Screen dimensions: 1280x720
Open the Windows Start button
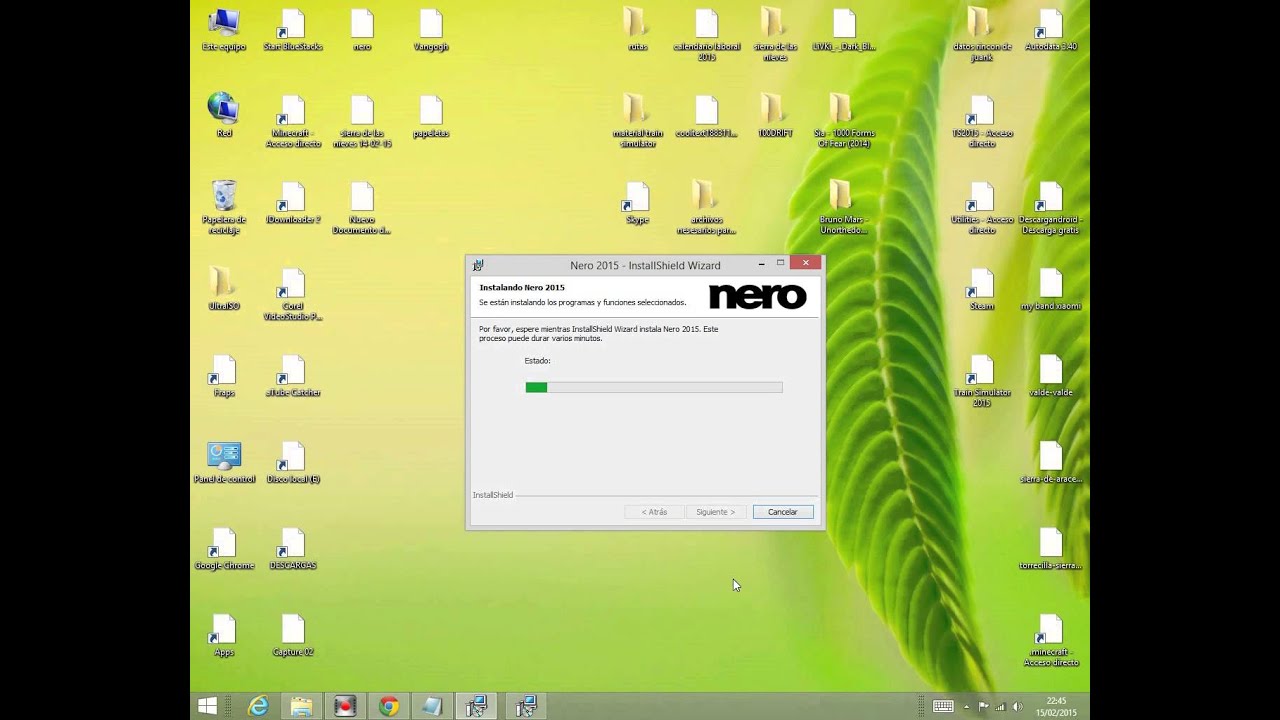coord(207,706)
